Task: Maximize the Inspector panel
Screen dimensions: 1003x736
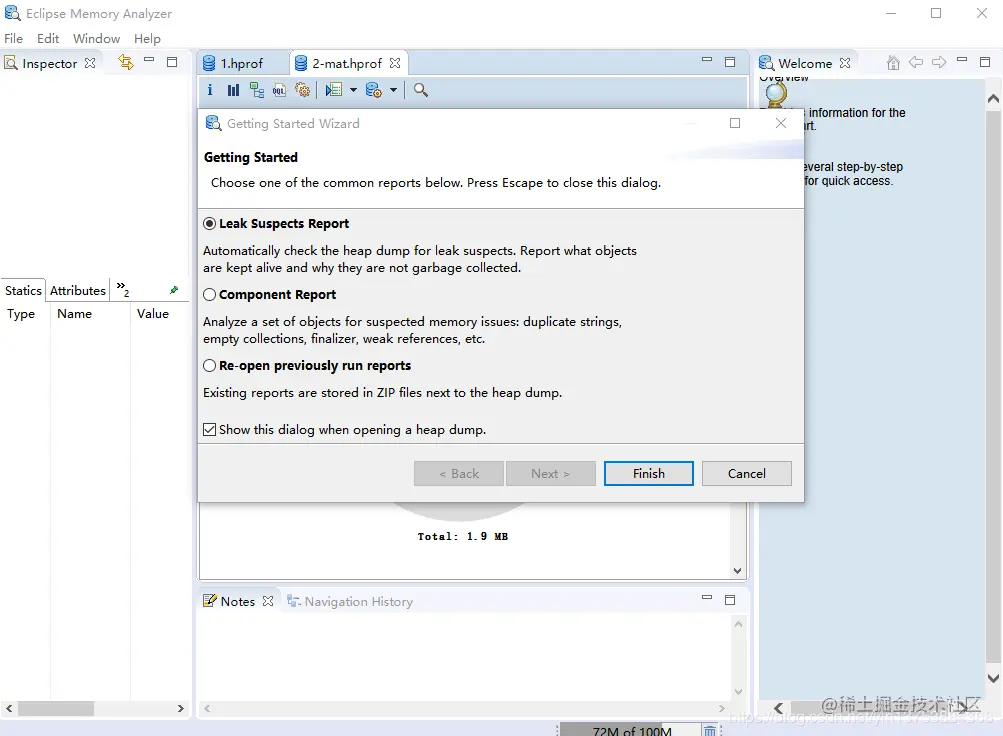Action: click(x=172, y=62)
